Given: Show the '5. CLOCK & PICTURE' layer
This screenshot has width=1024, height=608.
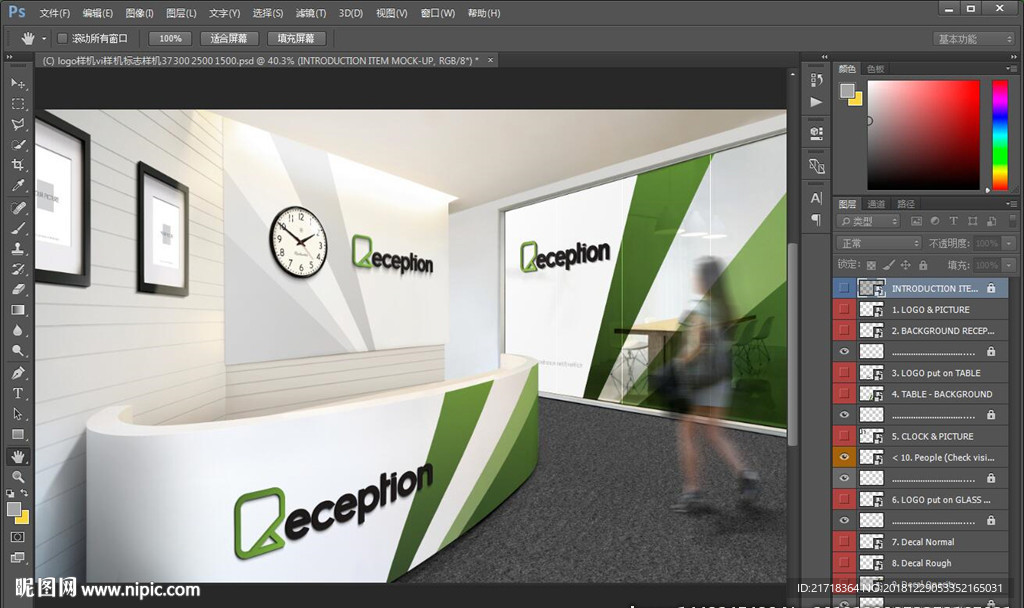Looking at the screenshot, I should pos(845,436).
